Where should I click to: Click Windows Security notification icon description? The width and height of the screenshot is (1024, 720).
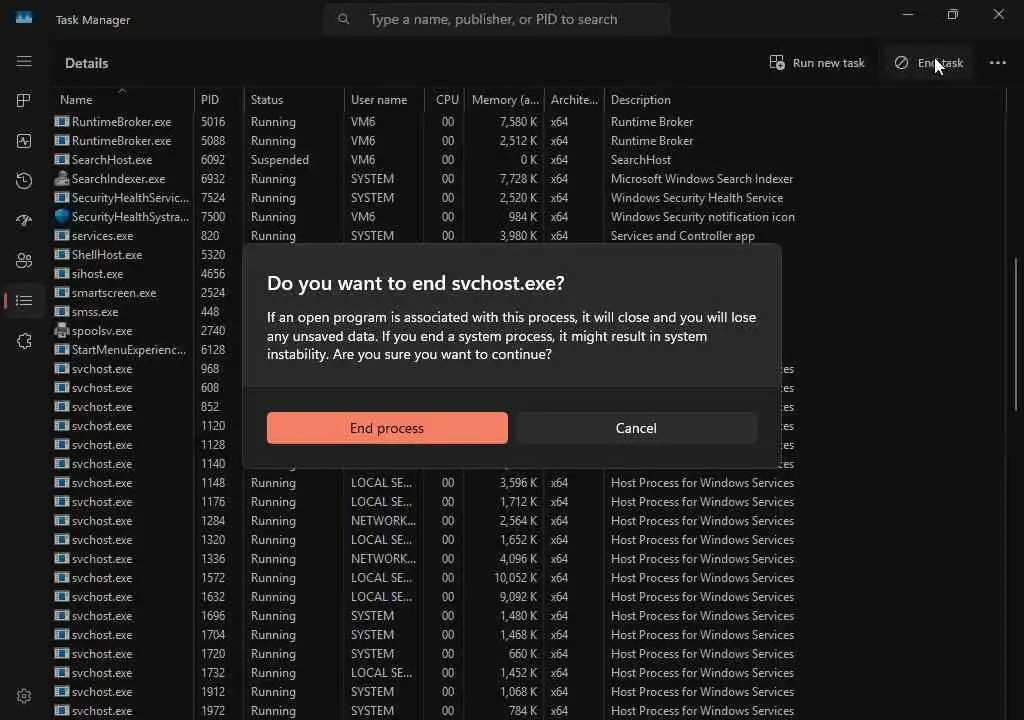click(703, 216)
